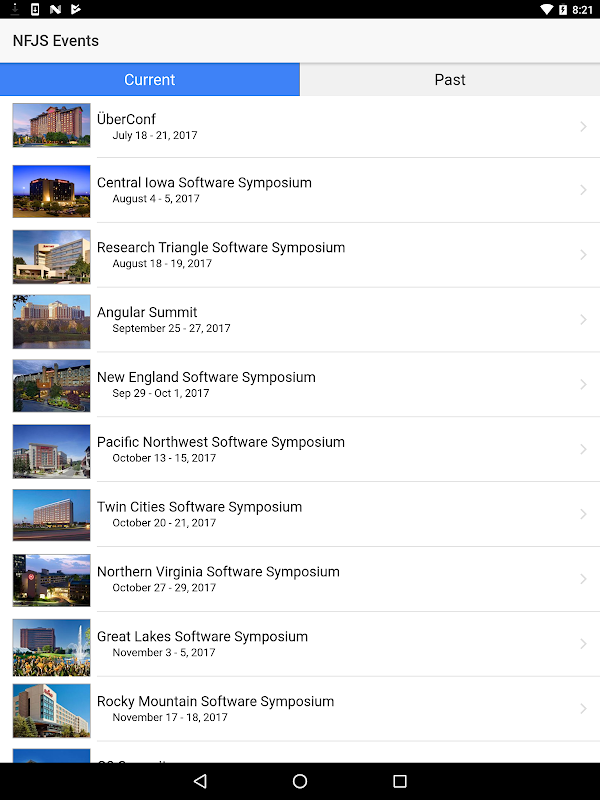600x800 pixels.
Task: Expand Great Lakes Software Symposium chevron
Action: [x=583, y=643]
